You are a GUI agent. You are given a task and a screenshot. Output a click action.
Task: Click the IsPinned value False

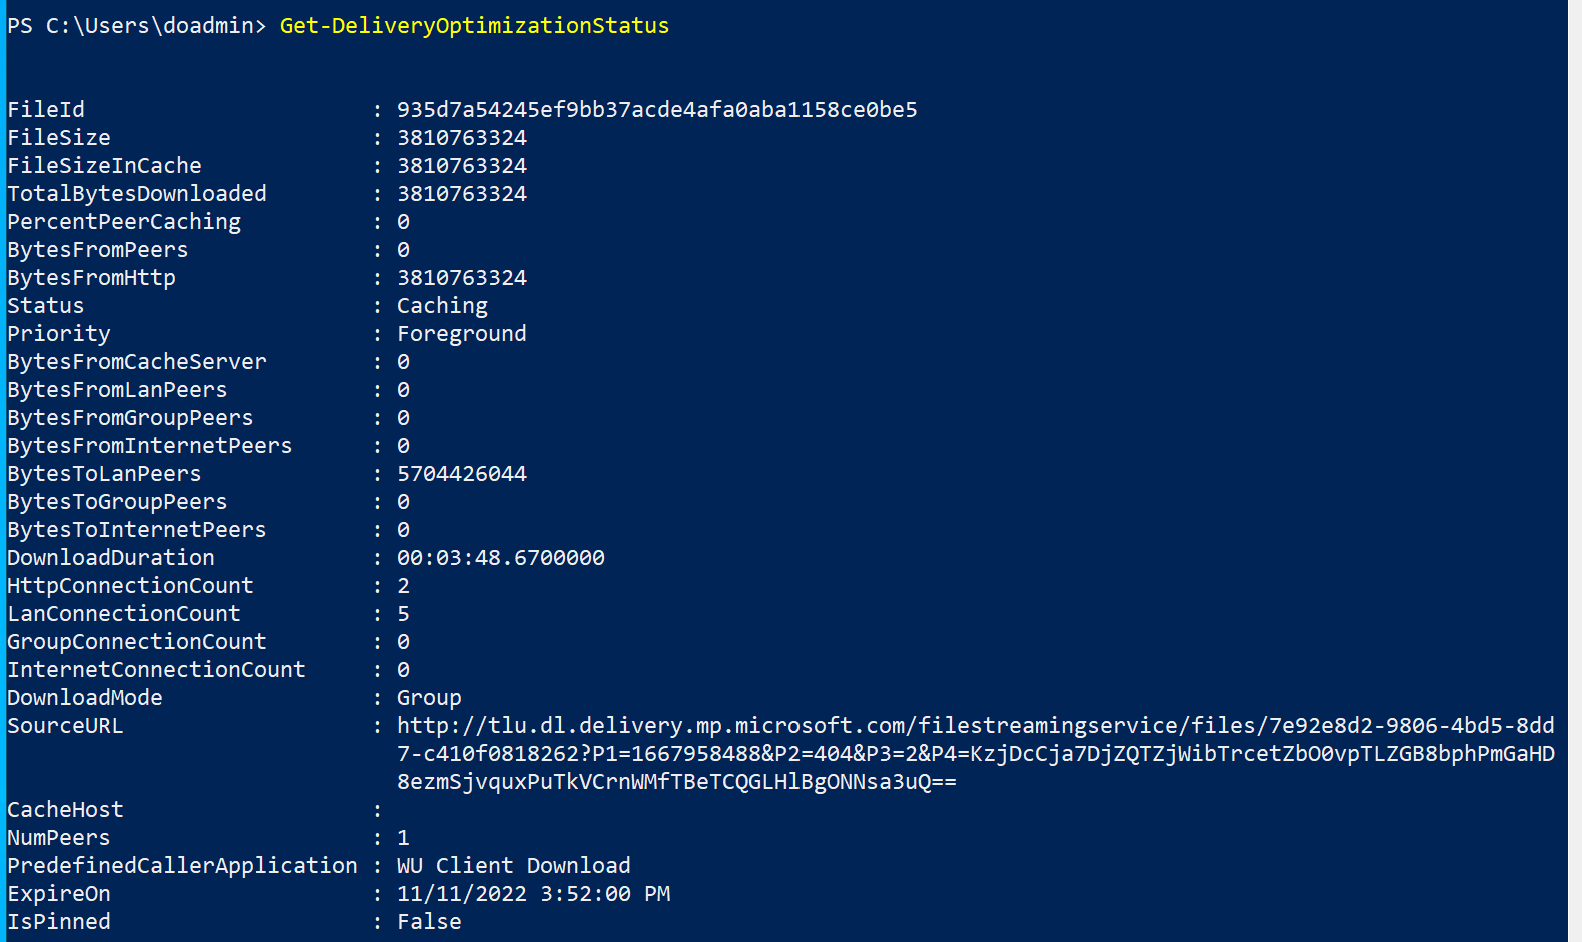point(429,922)
